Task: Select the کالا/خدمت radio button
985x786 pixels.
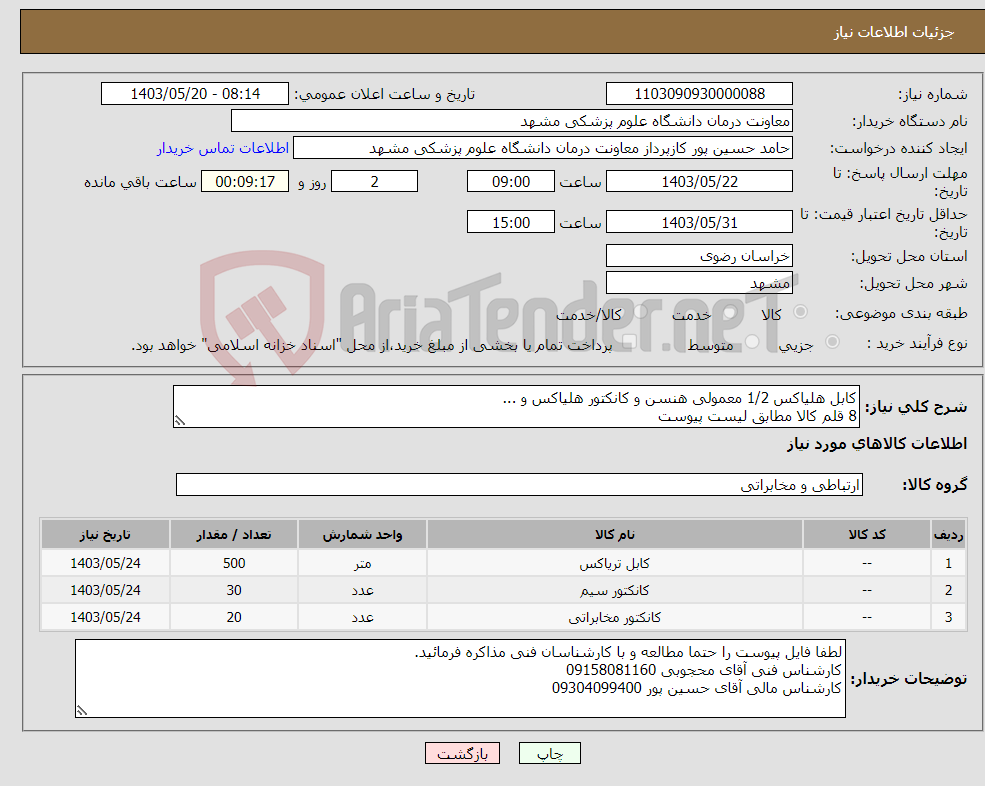Action: [x=640, y=312]
